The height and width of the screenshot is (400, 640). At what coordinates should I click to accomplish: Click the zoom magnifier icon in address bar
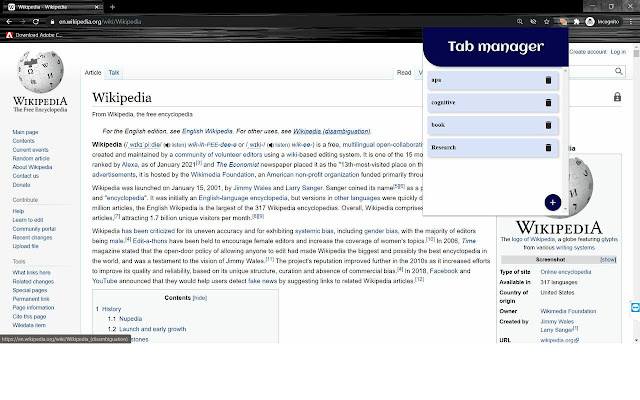pos(520,22)
